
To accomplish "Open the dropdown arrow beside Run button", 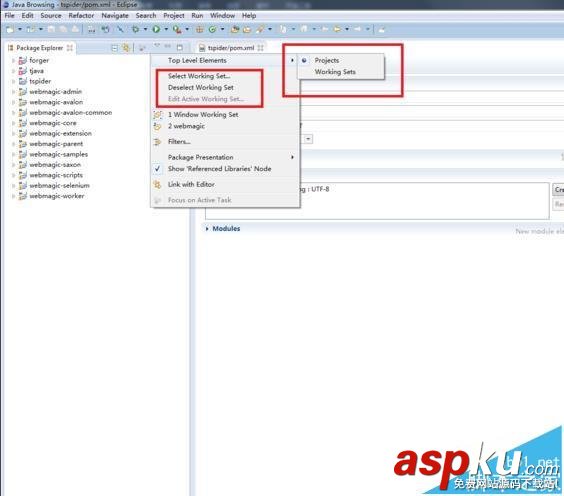I will 166,29.
